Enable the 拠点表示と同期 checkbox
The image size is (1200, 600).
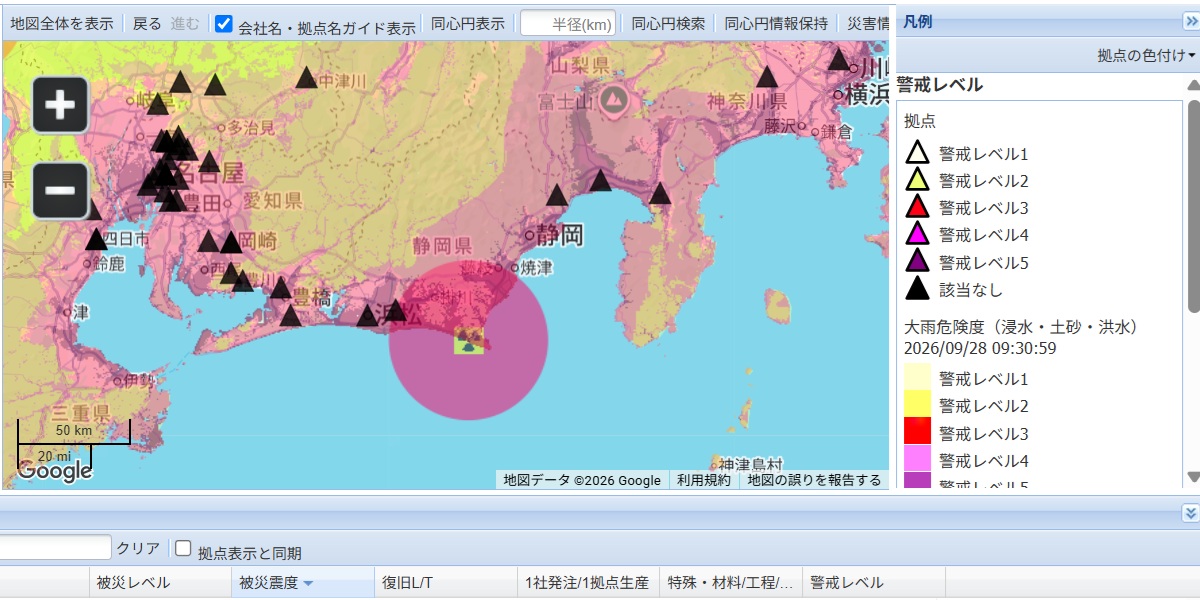183,548
